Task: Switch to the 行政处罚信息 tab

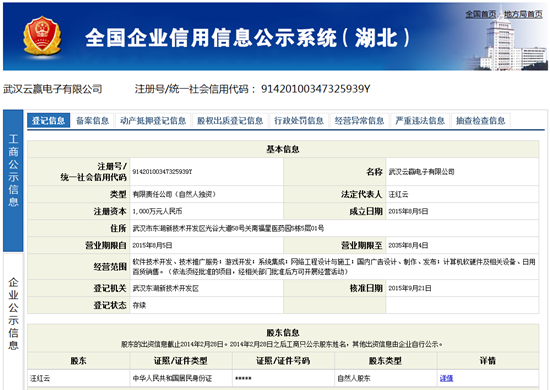Action: [299, 121]
